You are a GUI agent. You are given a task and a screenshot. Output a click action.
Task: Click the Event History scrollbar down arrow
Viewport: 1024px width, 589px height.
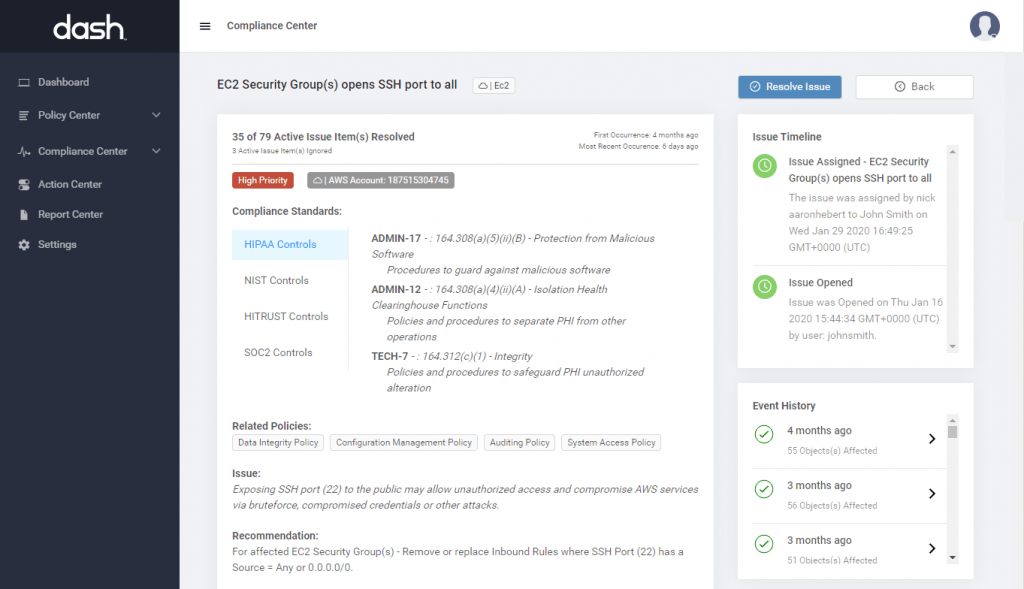pos(953,558)
